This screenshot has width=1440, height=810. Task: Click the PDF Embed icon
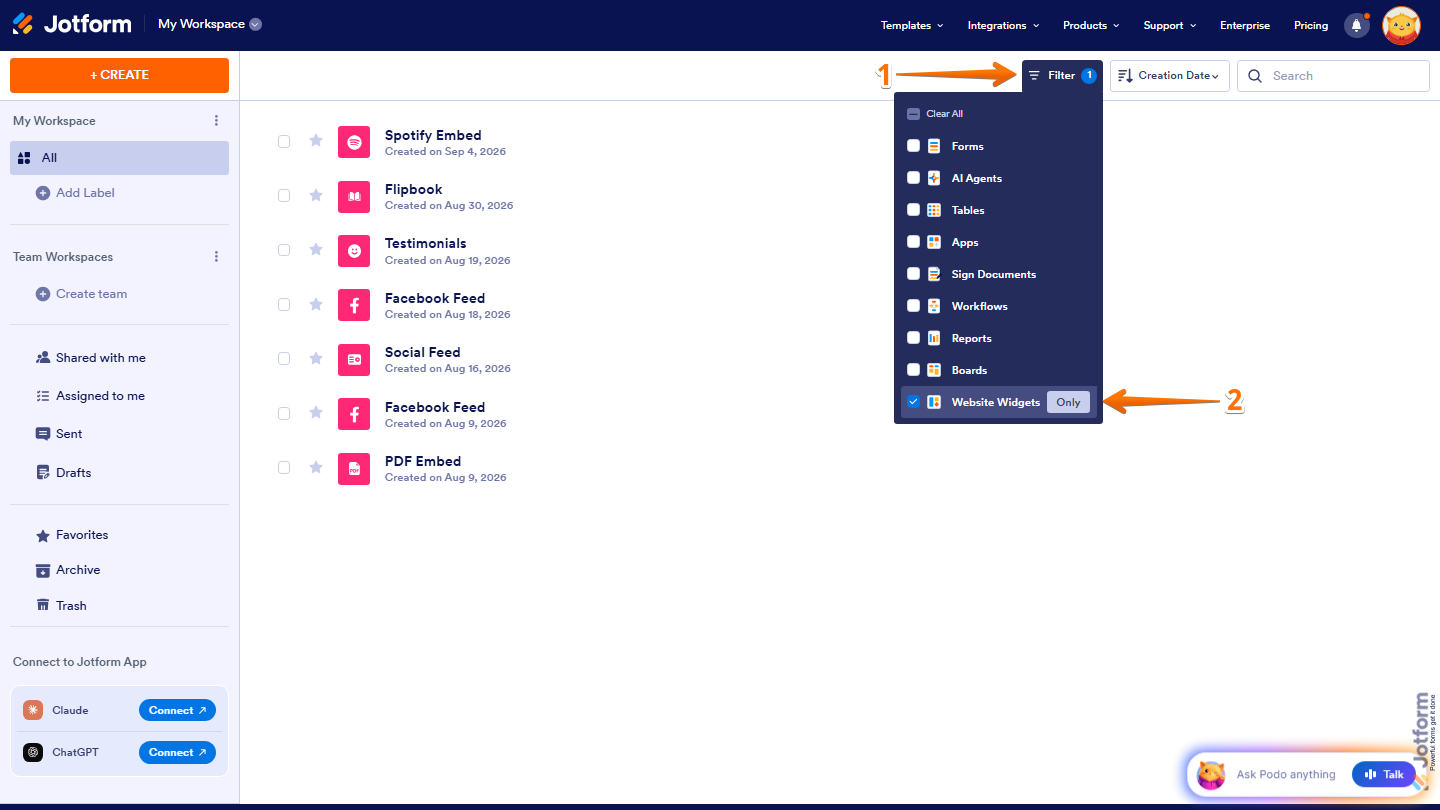click(354, 468)
